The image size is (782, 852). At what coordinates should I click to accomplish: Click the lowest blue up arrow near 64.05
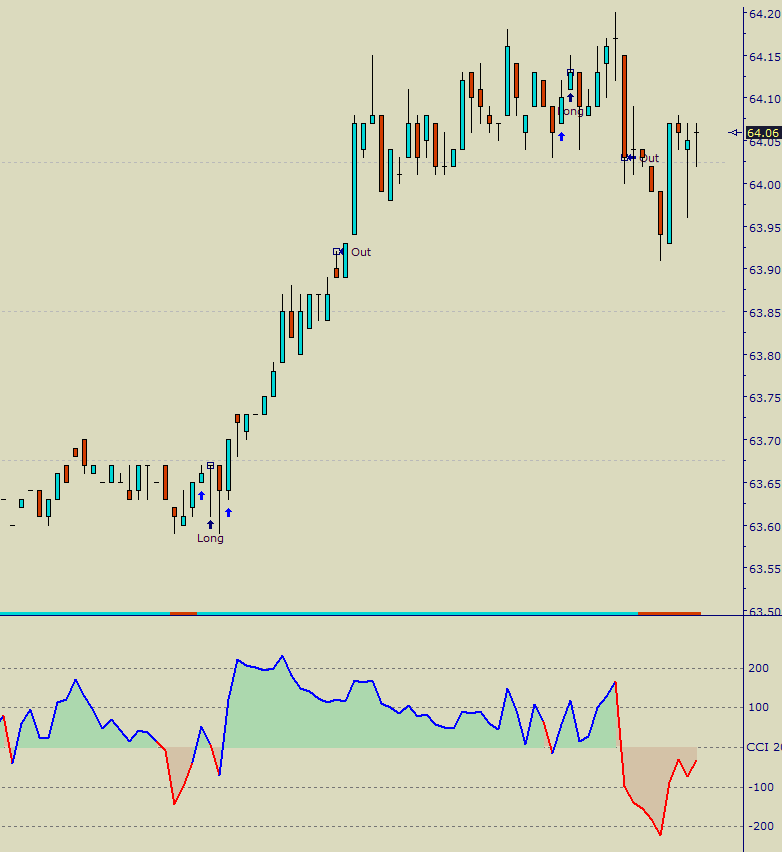[x=561, y=136]
